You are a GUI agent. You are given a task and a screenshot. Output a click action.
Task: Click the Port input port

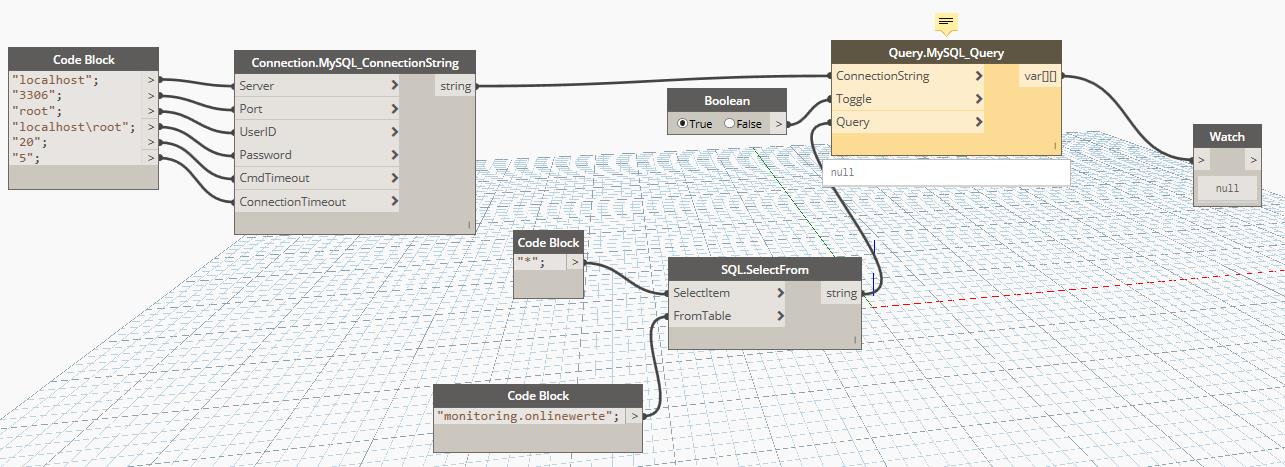pos(317,109)
